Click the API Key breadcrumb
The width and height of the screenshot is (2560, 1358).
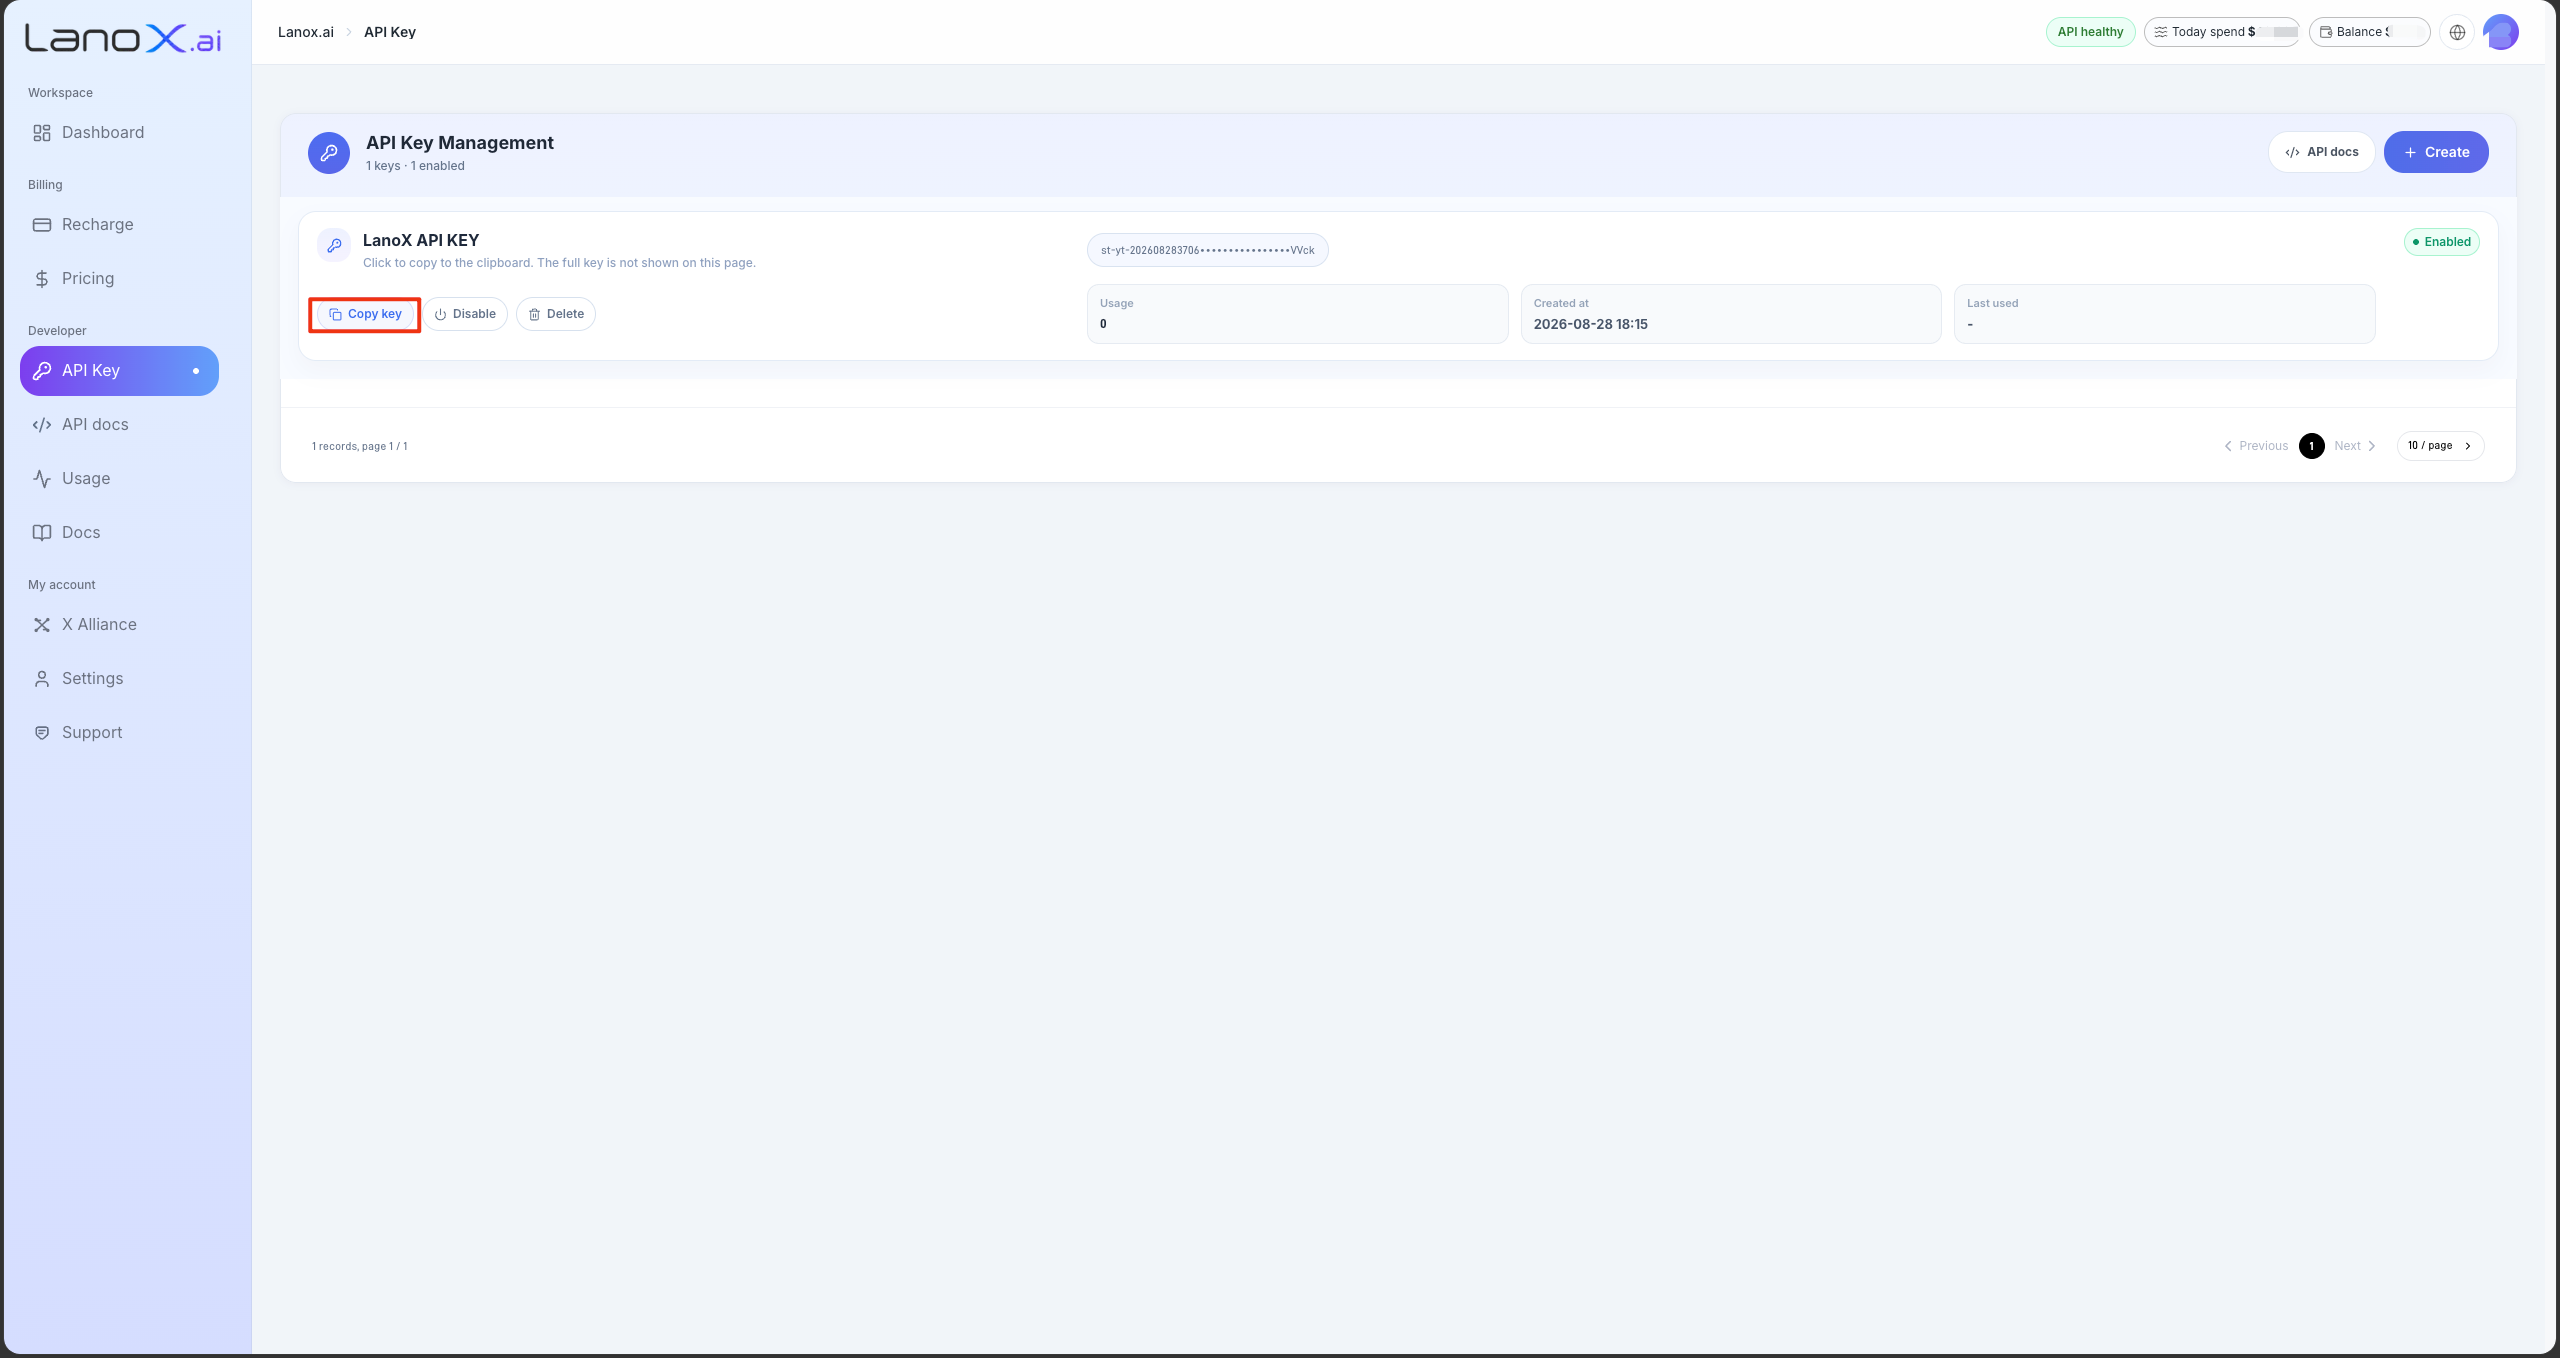pyautogui.click(x=390, y=32)
